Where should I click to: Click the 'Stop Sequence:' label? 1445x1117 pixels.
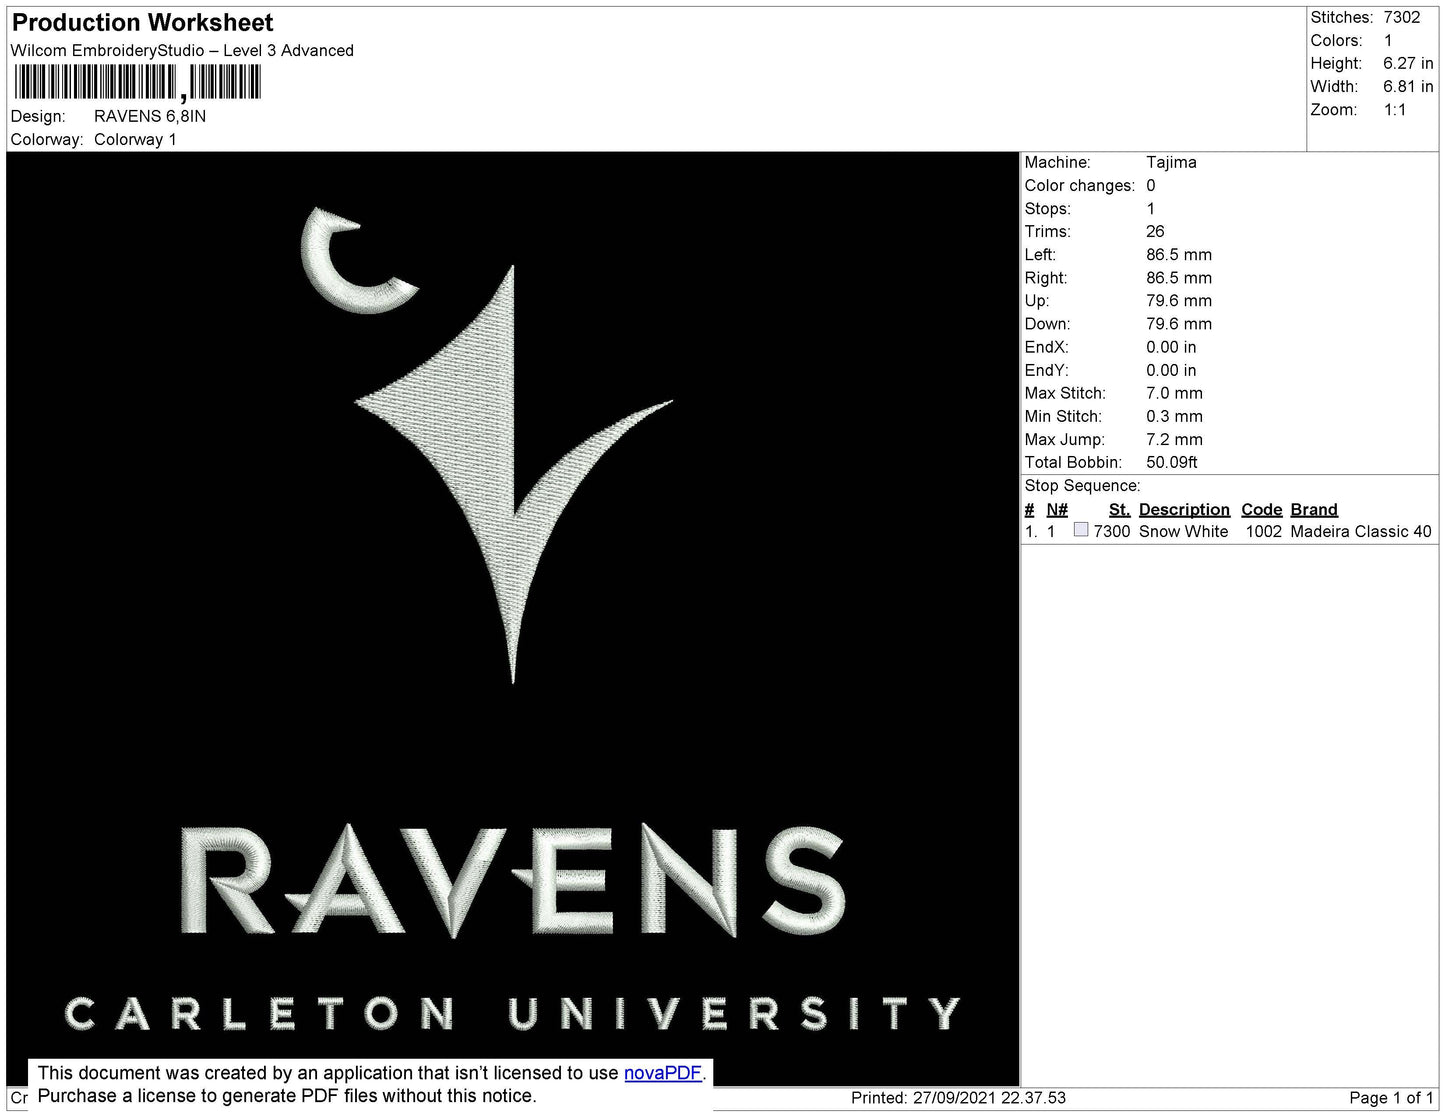(x=1082, y=485)
